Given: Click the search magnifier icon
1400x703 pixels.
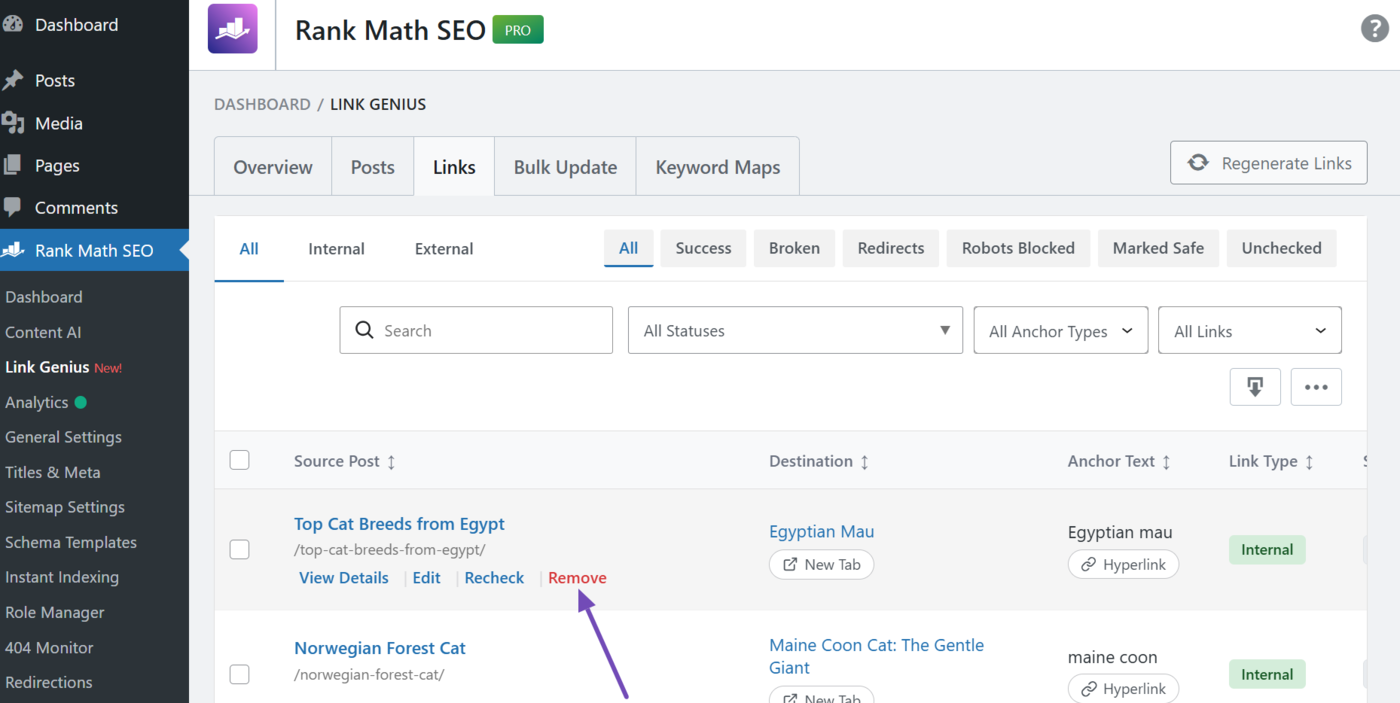Looking at the screenshot, I should (364, 330).
